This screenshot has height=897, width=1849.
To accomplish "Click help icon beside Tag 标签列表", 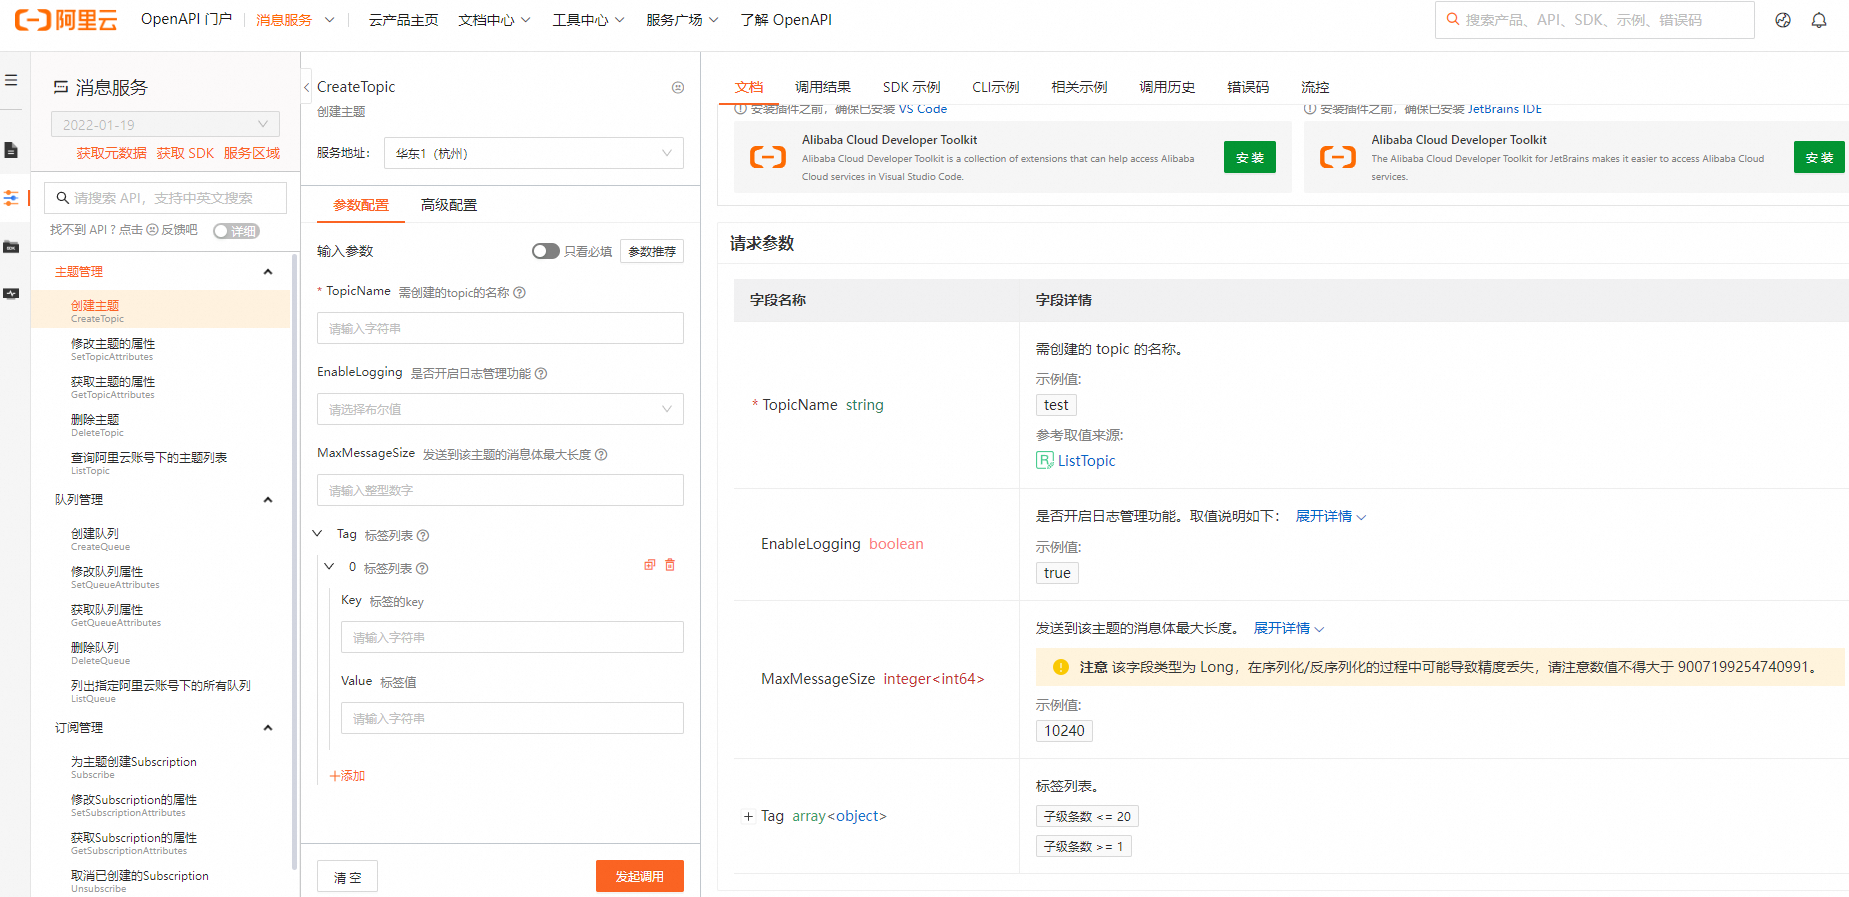I will pyautogui.click(x=423, y=535).
